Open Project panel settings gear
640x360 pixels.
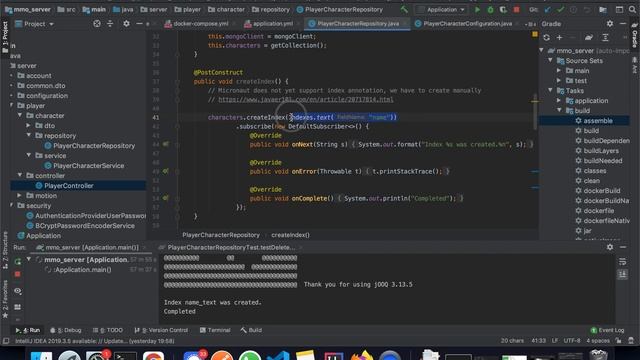point(126,24)
